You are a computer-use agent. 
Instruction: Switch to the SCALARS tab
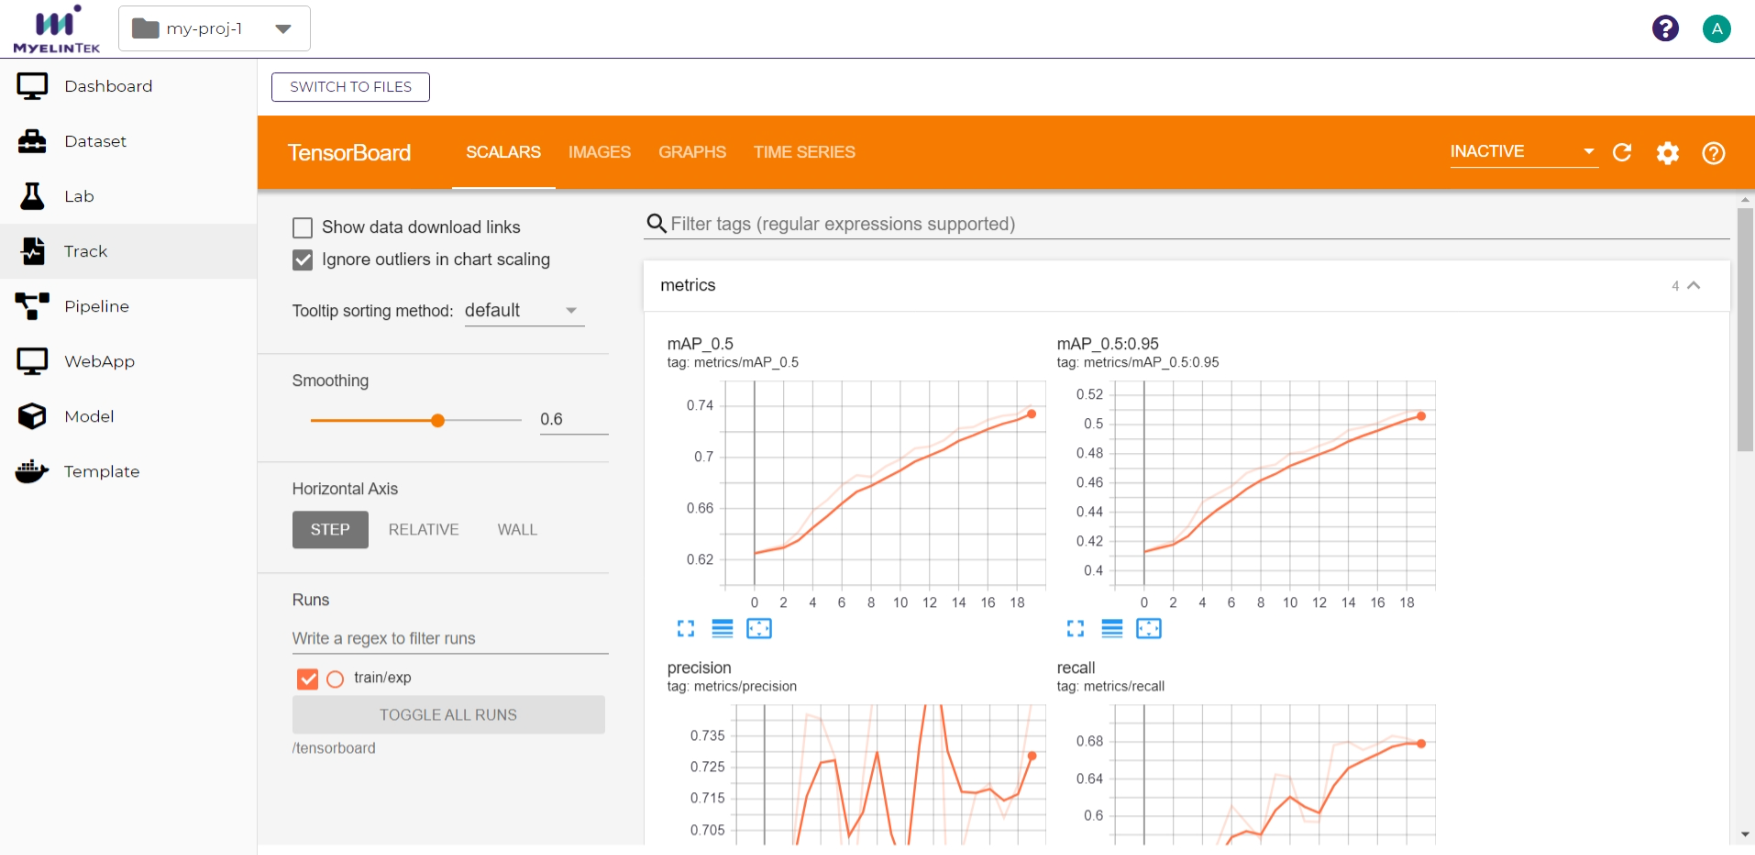(x=503, y=152)
